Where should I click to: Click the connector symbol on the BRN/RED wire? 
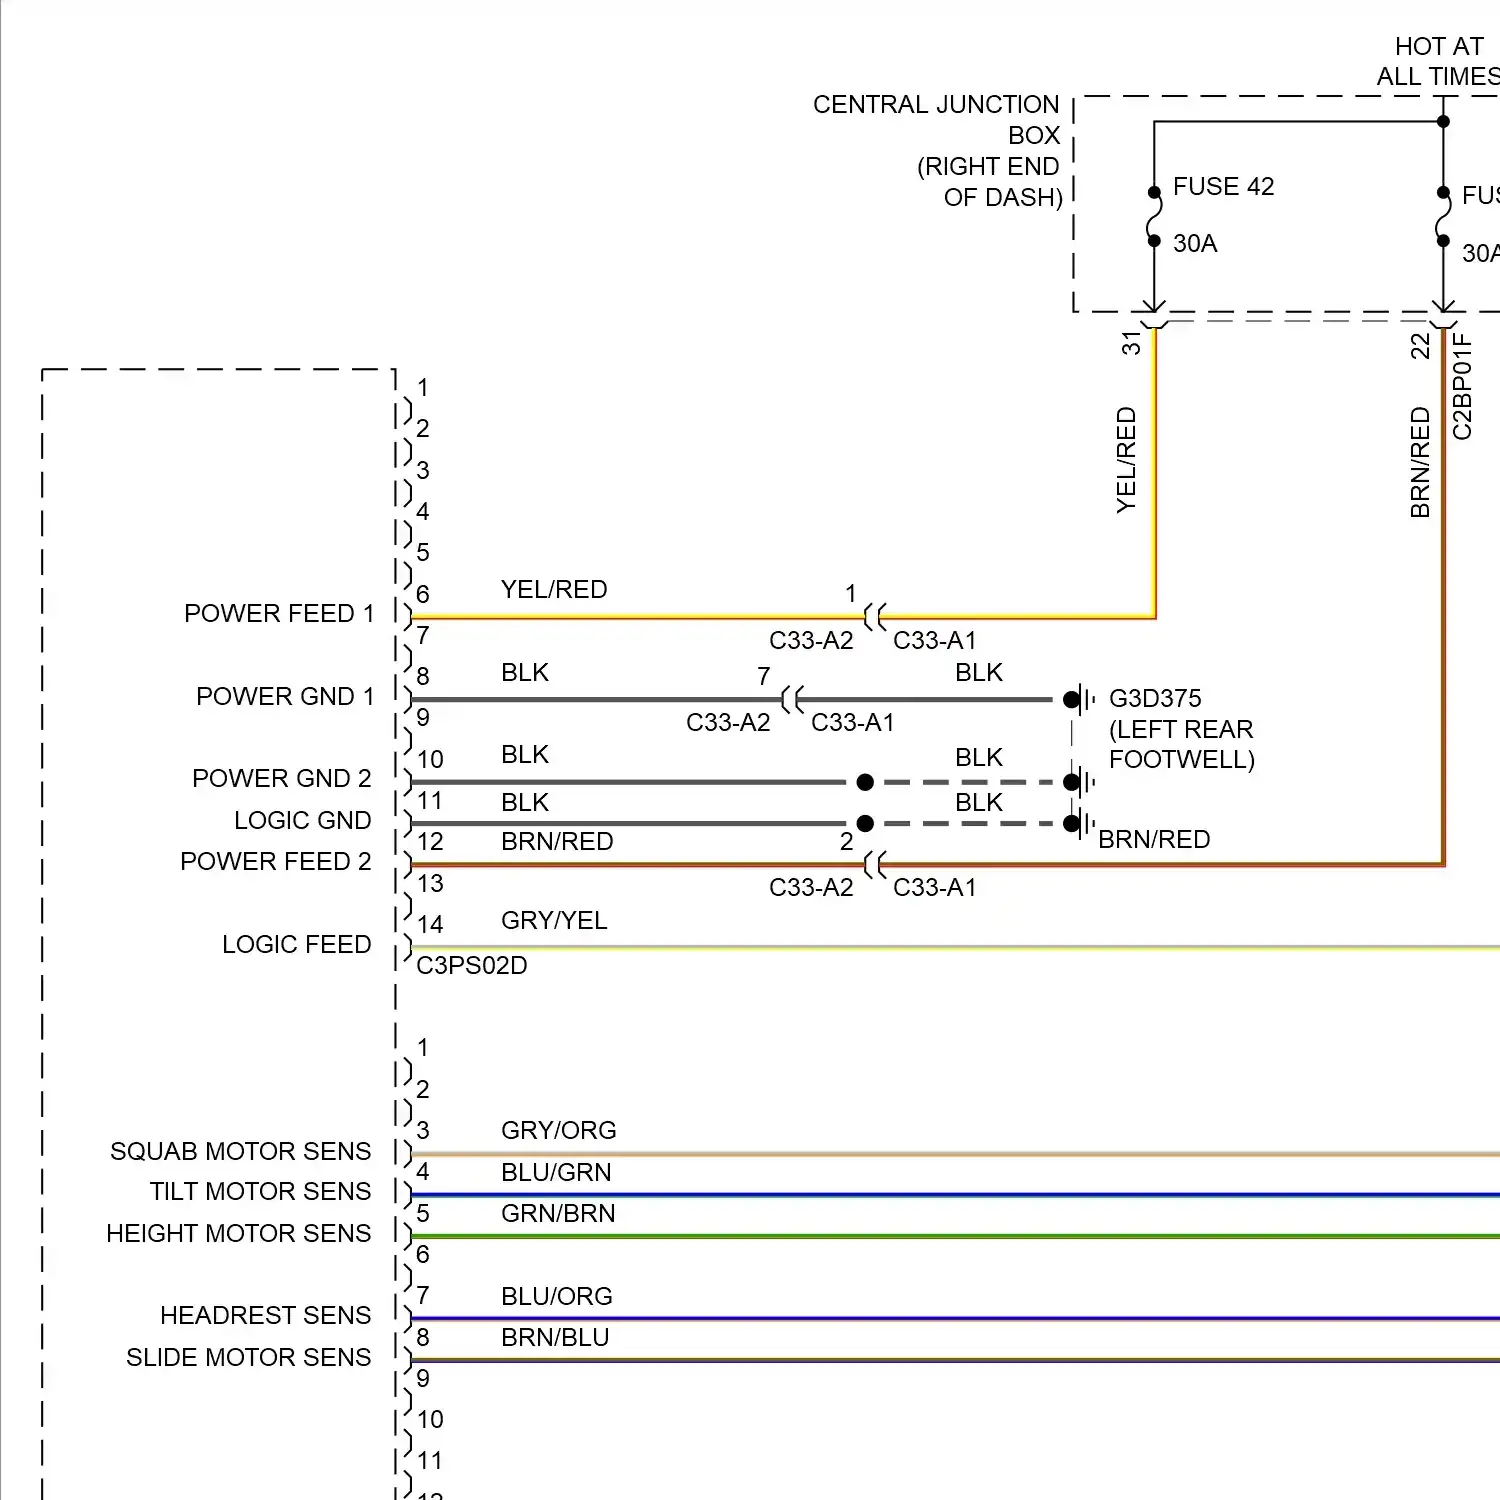point(875,864)
